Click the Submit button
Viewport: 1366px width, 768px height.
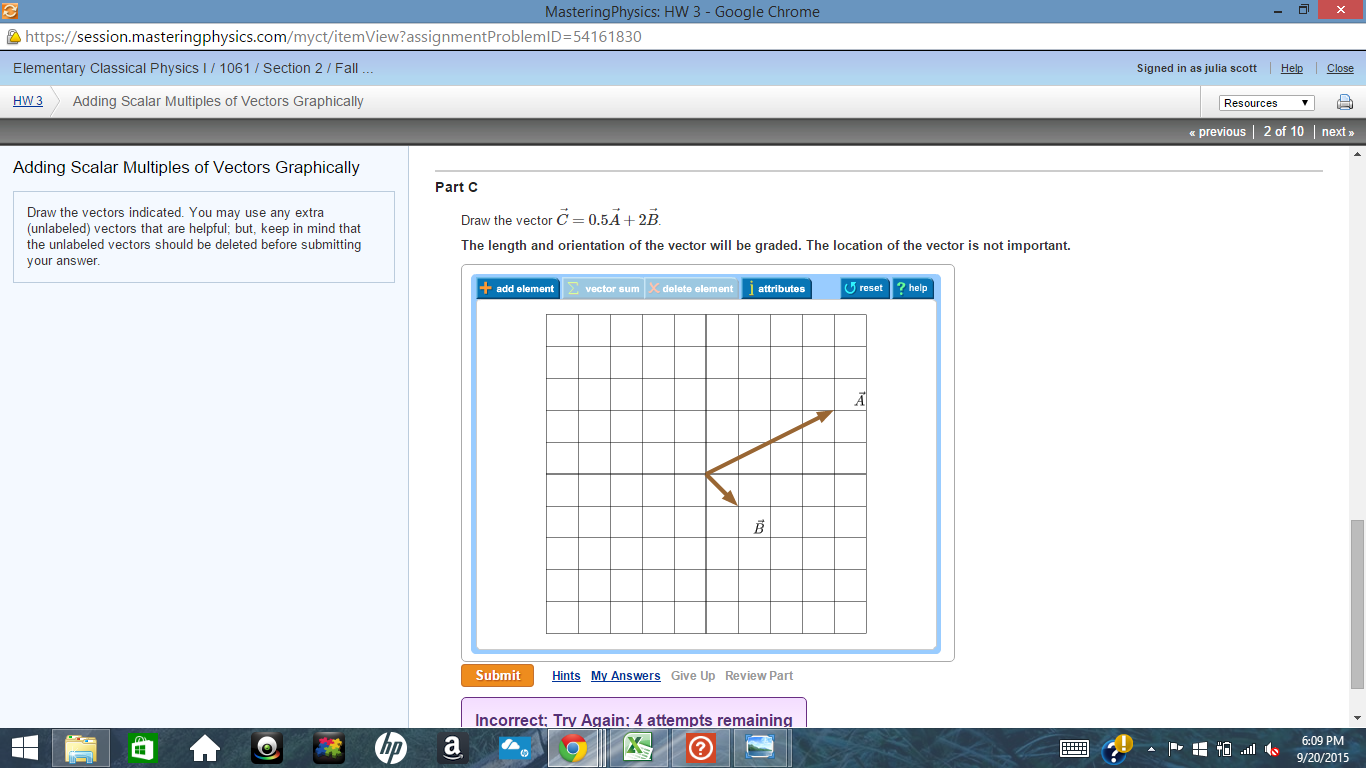(496, 675)
